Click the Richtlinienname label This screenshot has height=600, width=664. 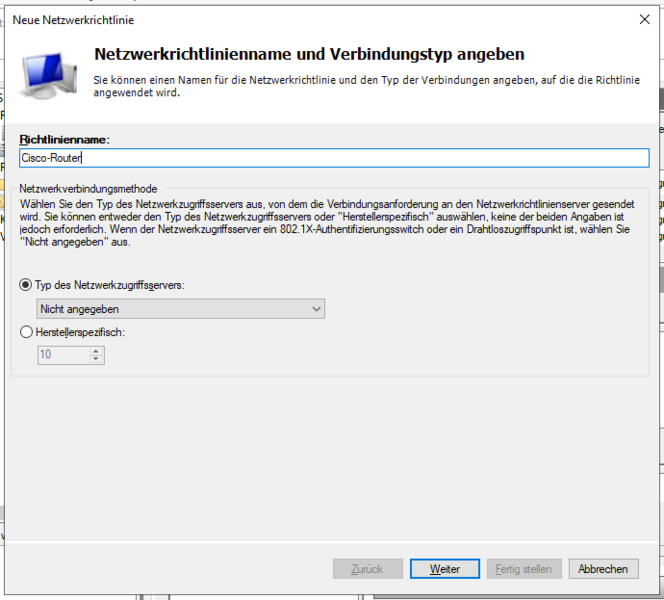[x=64, y=139]
